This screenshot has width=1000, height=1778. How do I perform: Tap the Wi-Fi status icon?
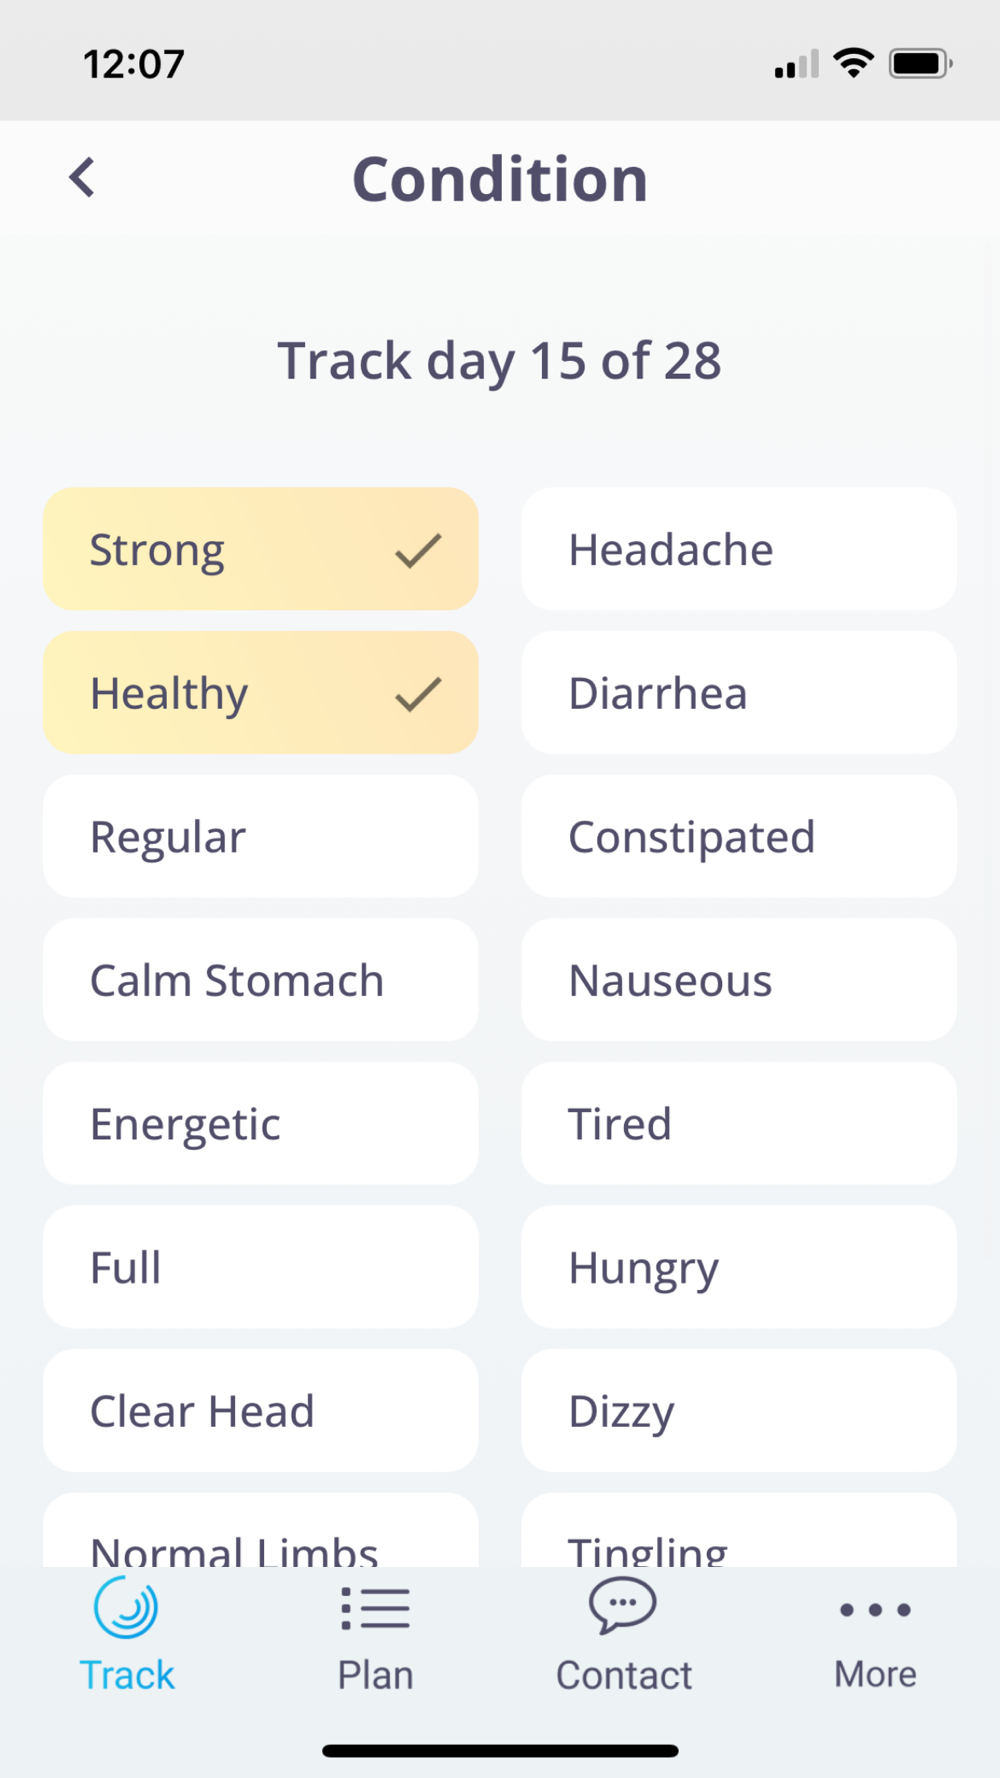(853, 63)
